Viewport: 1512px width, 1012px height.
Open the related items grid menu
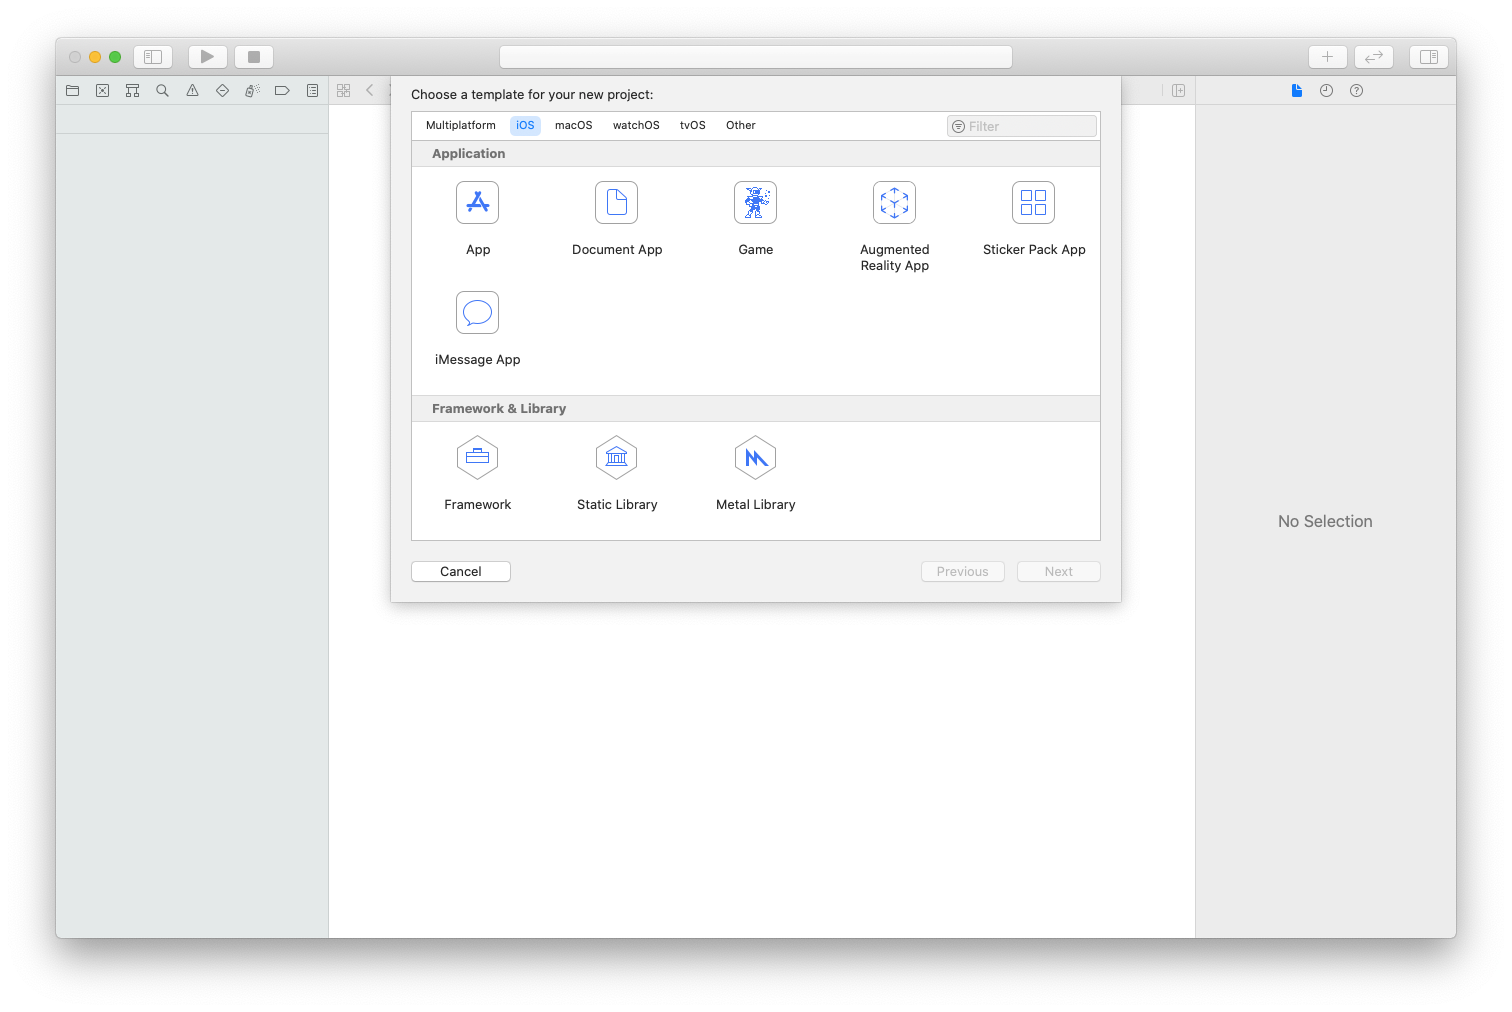[x=344, y=90]
